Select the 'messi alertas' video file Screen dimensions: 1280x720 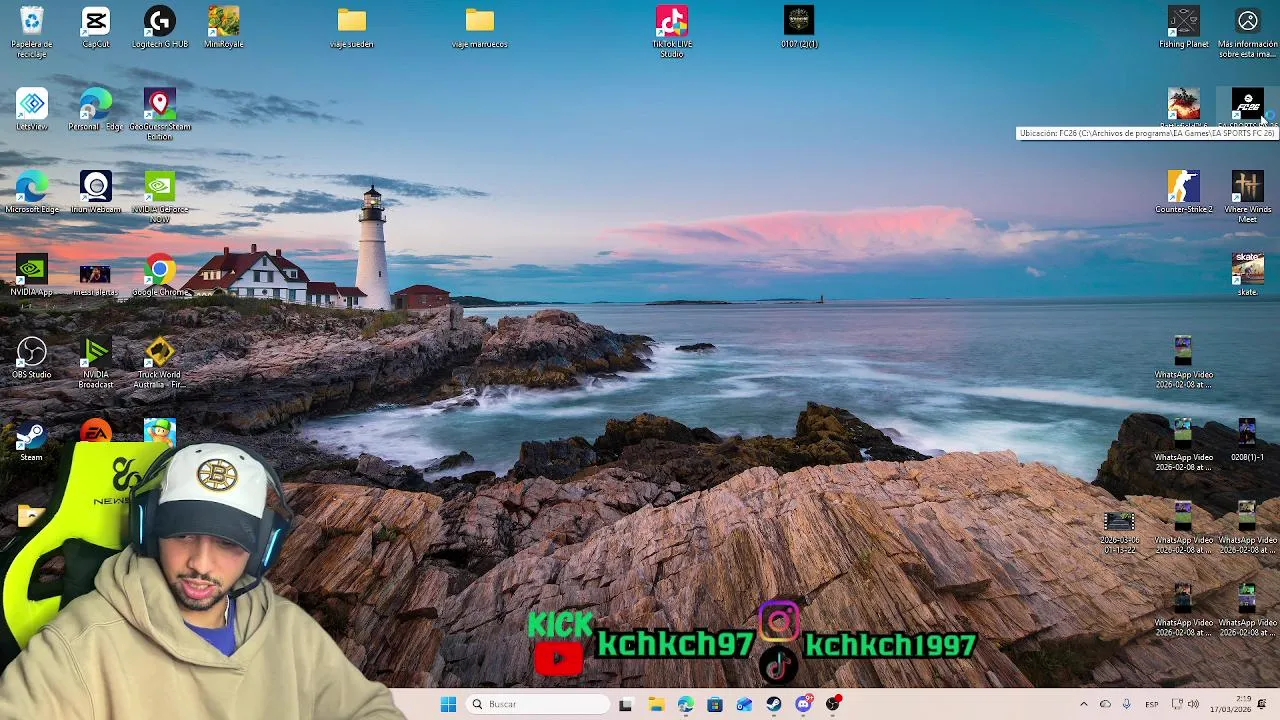(96, 280)
